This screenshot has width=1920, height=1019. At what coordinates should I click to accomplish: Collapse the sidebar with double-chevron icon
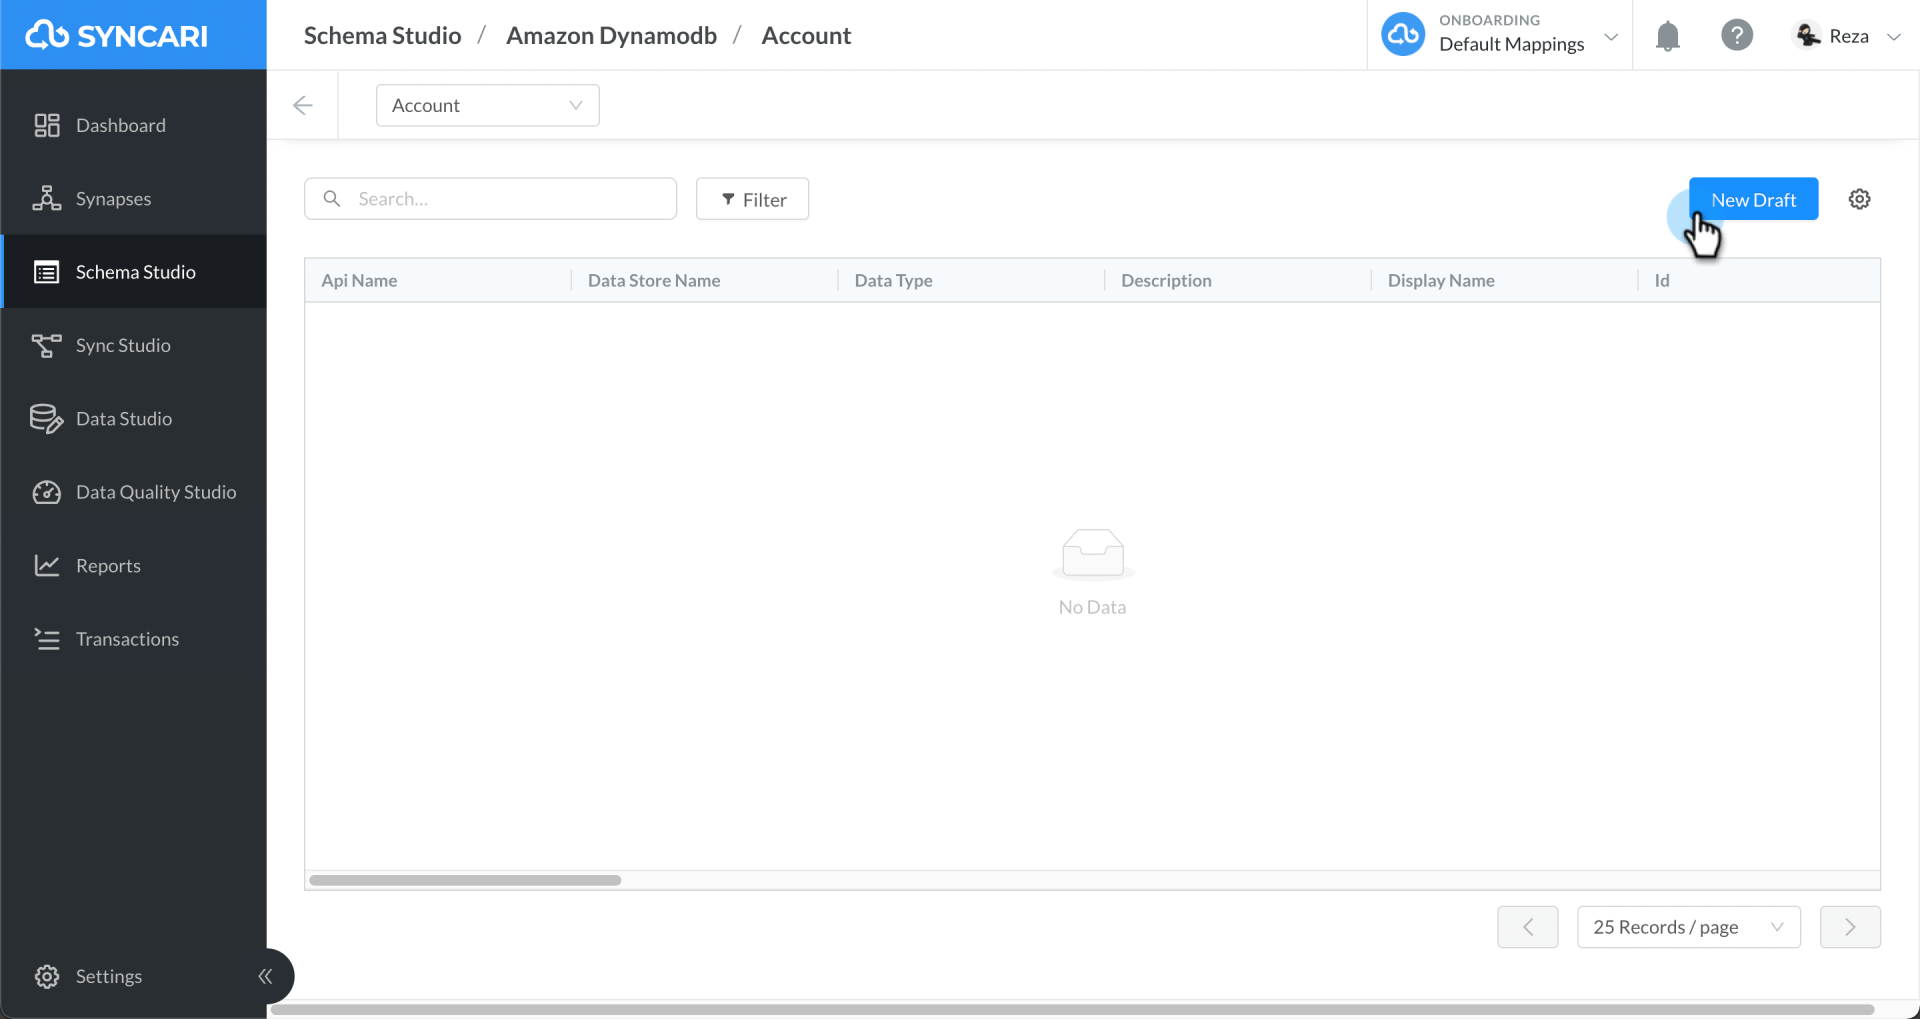tap(265, 976)
